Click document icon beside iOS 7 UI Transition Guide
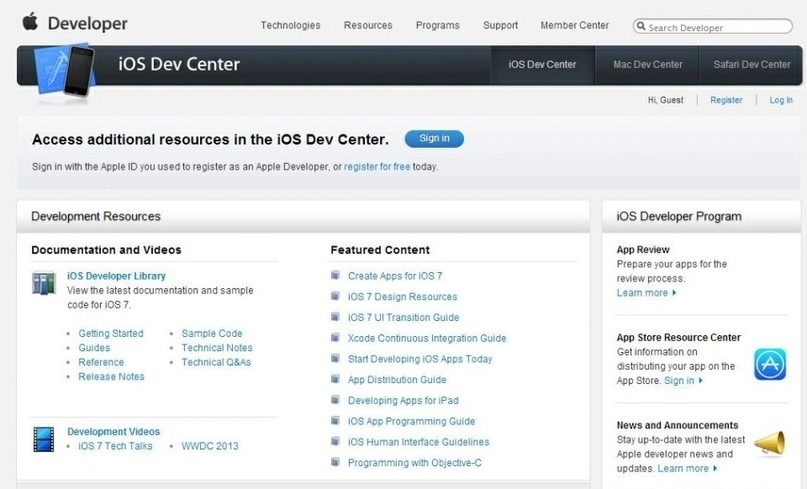 [x=335, y=317]
